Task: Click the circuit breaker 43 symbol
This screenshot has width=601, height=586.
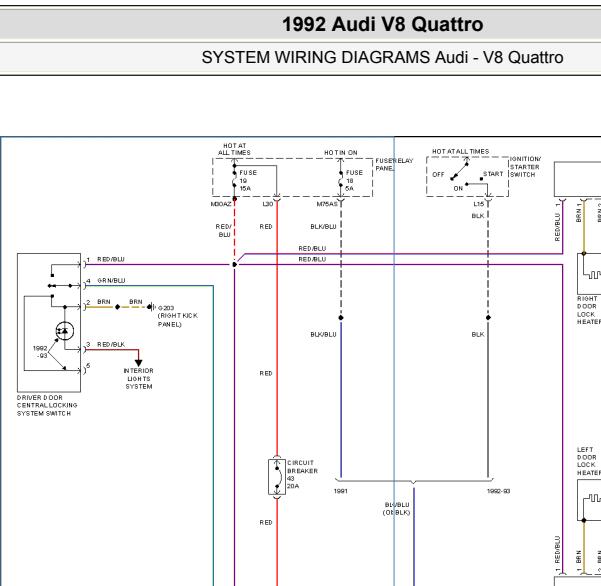Action: tap(277, 477)
